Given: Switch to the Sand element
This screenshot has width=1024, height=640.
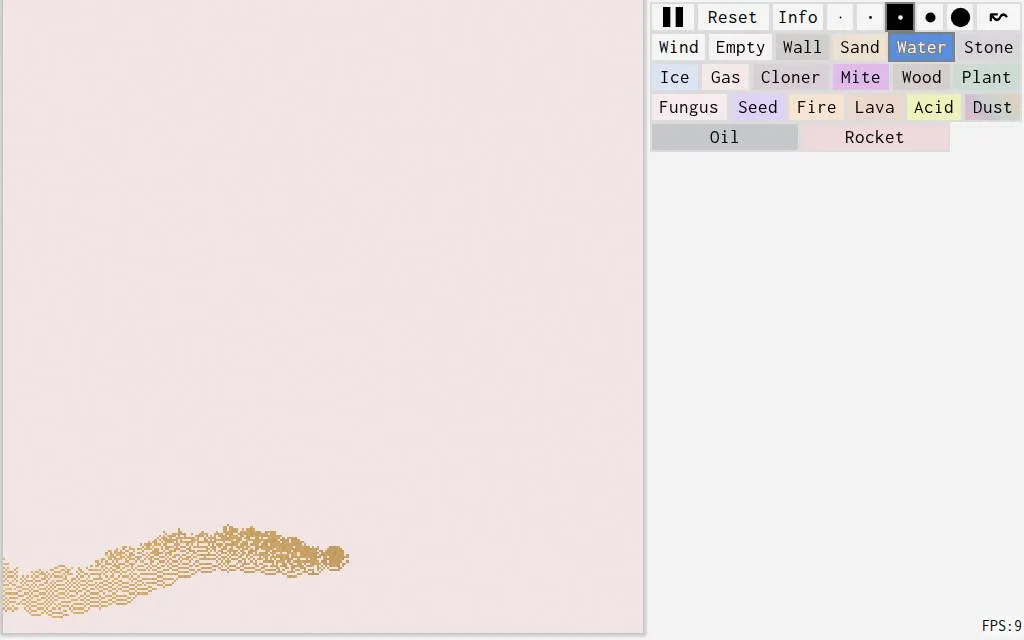Looking at the screenshot, I should coord(859,47).
